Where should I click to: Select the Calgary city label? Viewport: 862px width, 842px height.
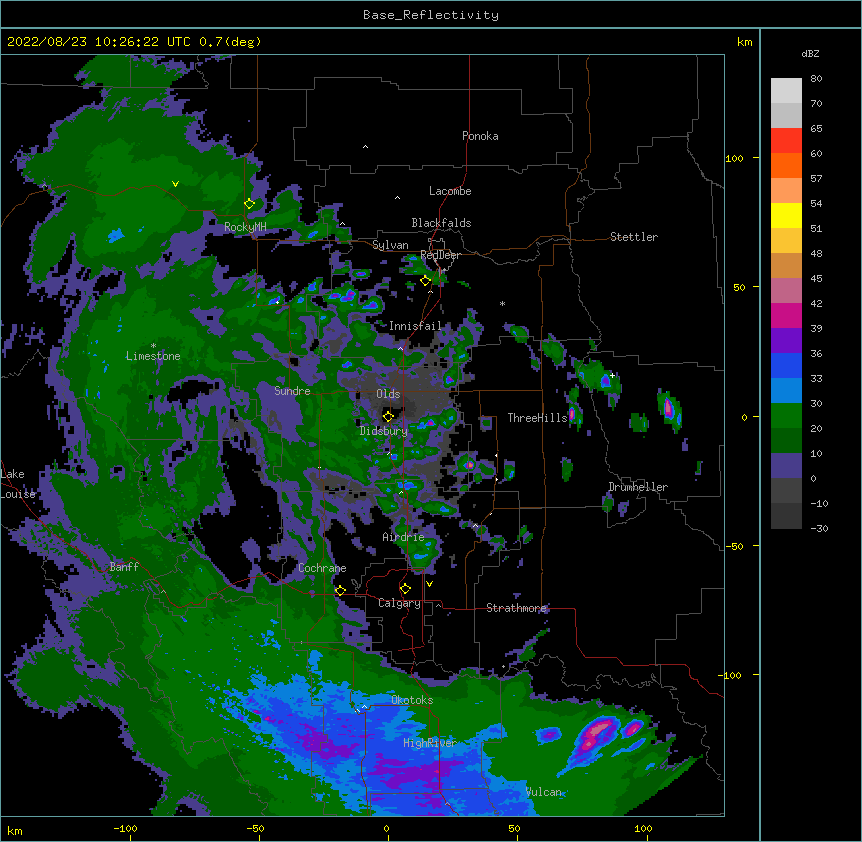[399, 603]
